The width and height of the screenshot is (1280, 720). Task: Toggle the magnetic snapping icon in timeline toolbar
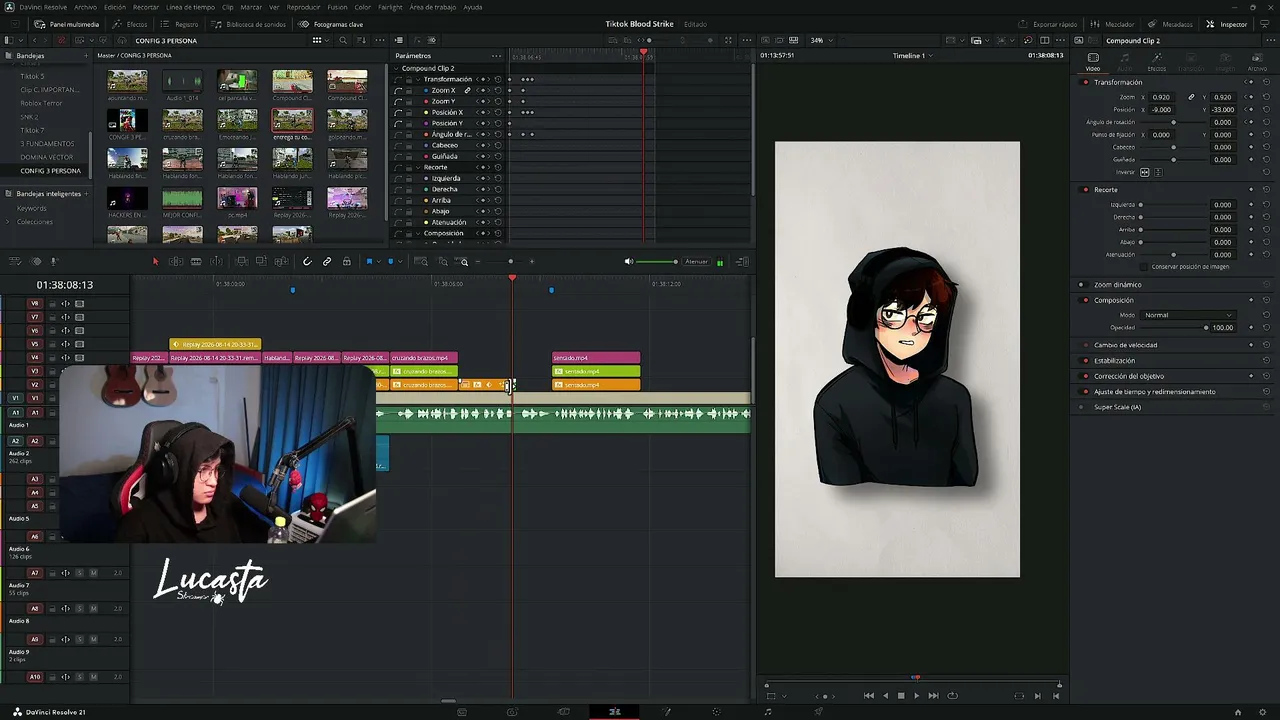pos(307,262)
